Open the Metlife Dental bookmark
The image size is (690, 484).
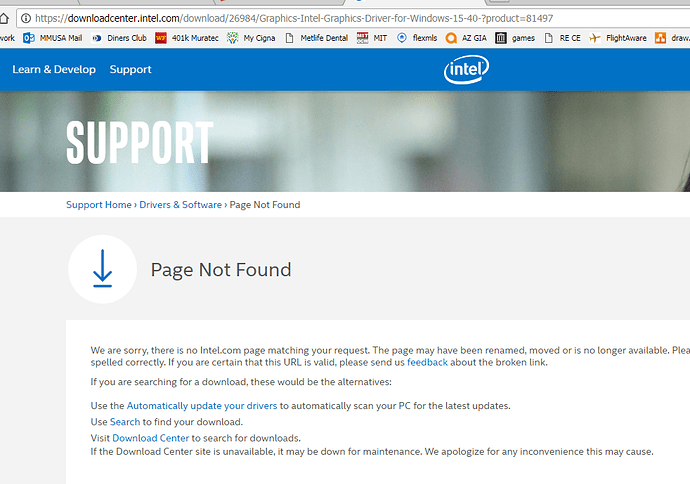click(x=316, y=38)
